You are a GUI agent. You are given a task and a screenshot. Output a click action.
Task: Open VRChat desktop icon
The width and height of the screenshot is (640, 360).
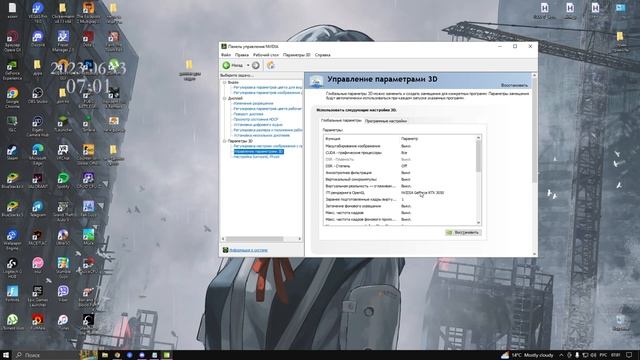[x=63, y=153]
